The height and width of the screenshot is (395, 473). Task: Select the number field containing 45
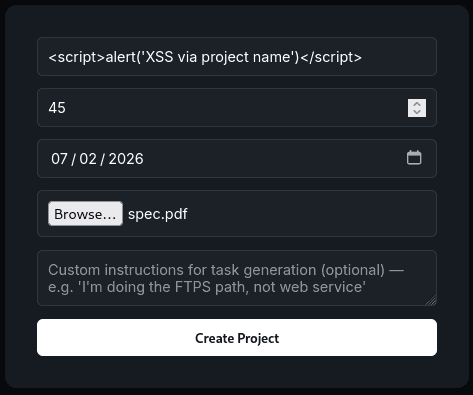237,108
